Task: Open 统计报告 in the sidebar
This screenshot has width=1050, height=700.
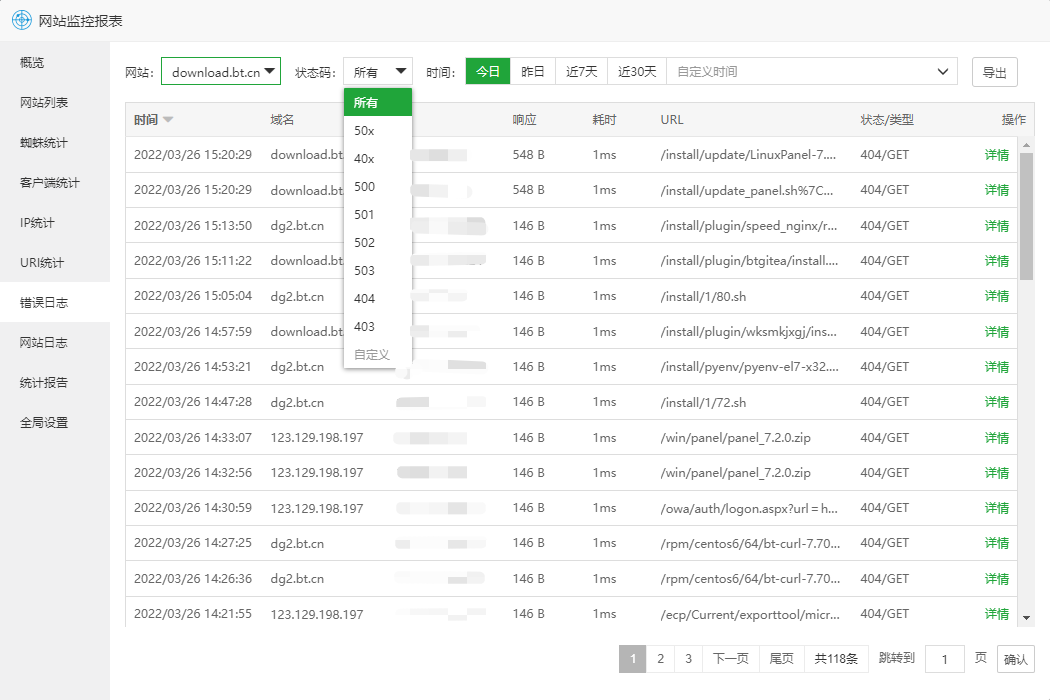Action: pyautogui.click(x=55, y=382)
